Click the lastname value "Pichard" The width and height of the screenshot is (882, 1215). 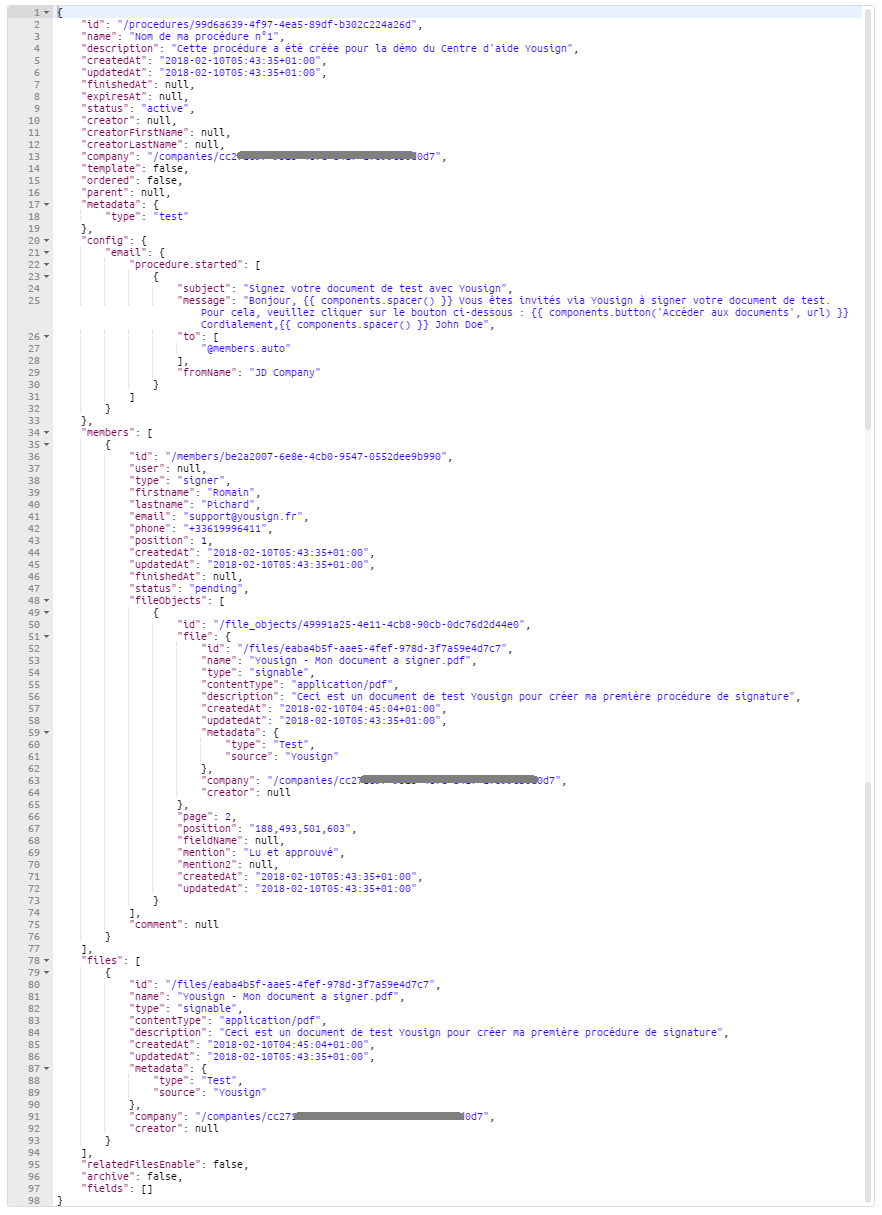(x=230, y=504)
